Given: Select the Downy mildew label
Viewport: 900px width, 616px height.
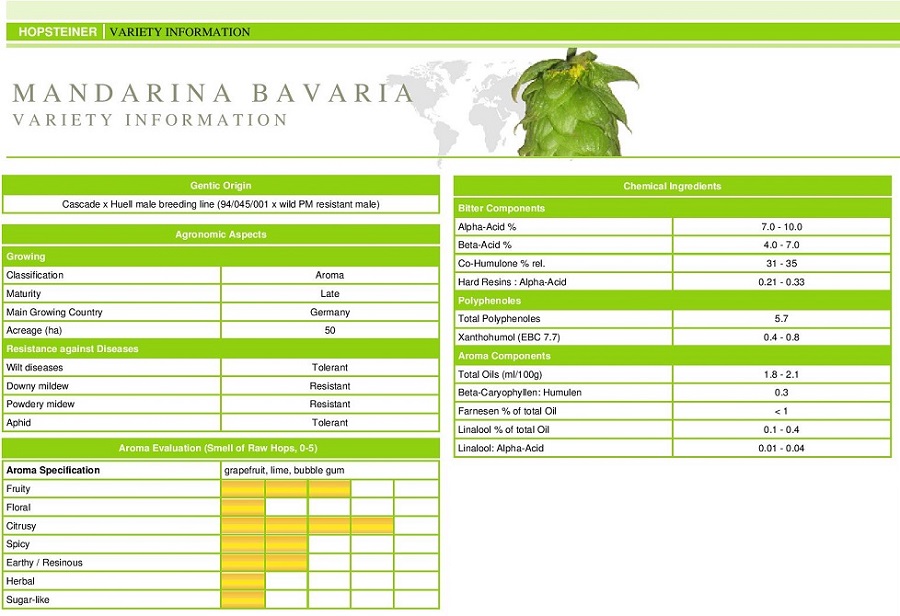Looking at the screenshot, I should pyautogui.click(x=37, y=386).
